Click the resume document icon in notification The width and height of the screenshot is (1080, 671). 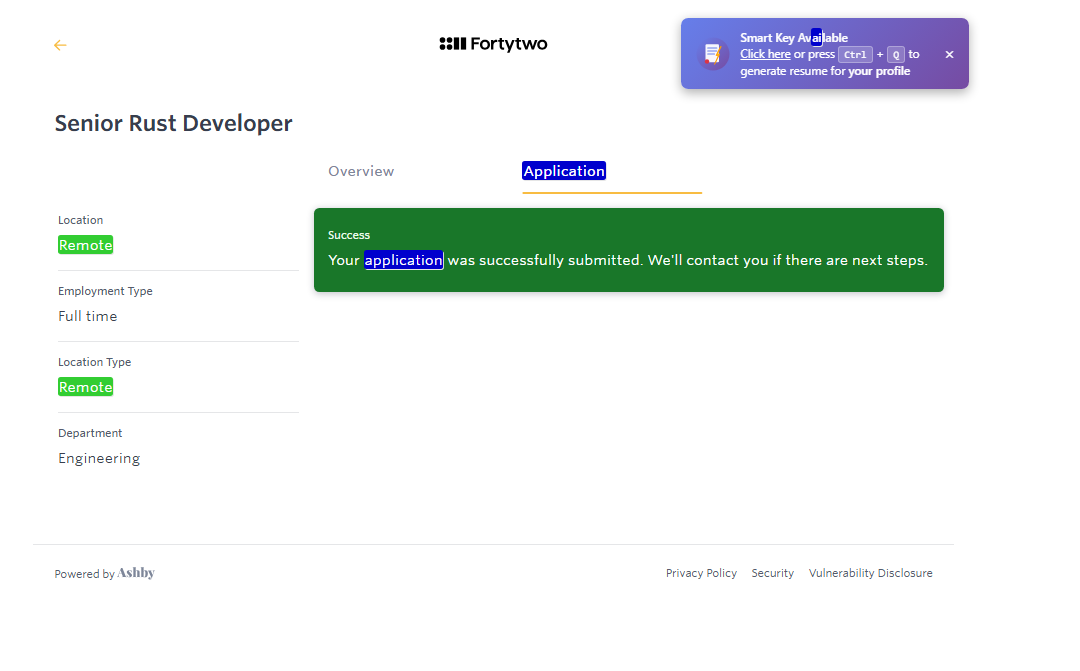[712, 54]
